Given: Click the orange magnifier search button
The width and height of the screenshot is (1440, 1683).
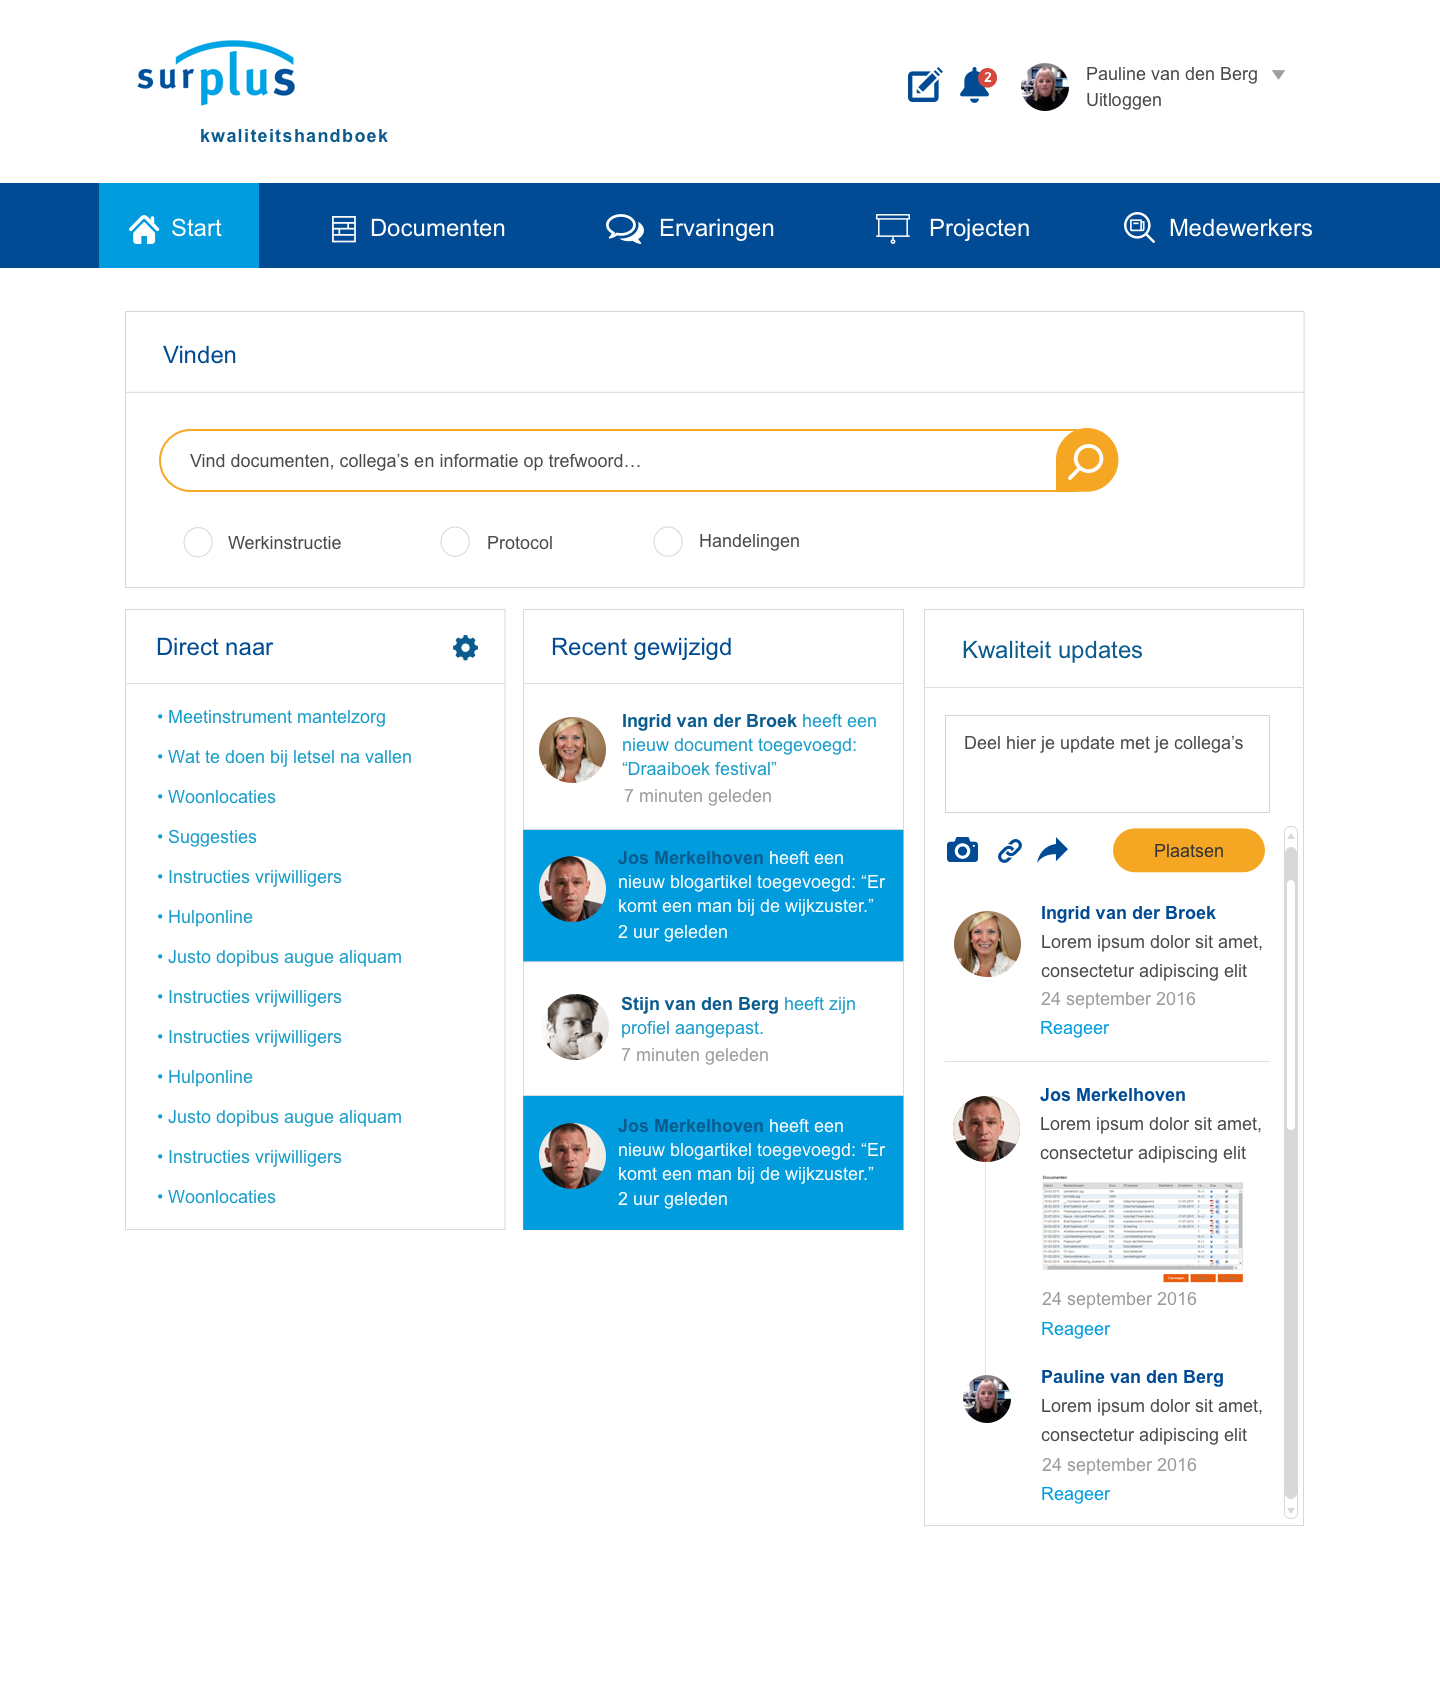Looking at the screenshot, I should click(x=1086, y=460).
